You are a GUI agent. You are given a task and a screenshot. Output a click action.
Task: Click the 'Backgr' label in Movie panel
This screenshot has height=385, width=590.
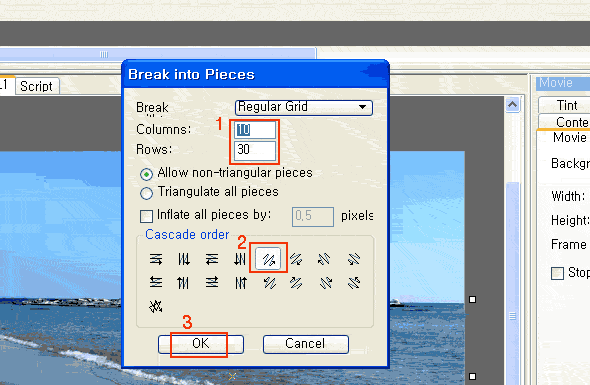click(x=570, y=164)
